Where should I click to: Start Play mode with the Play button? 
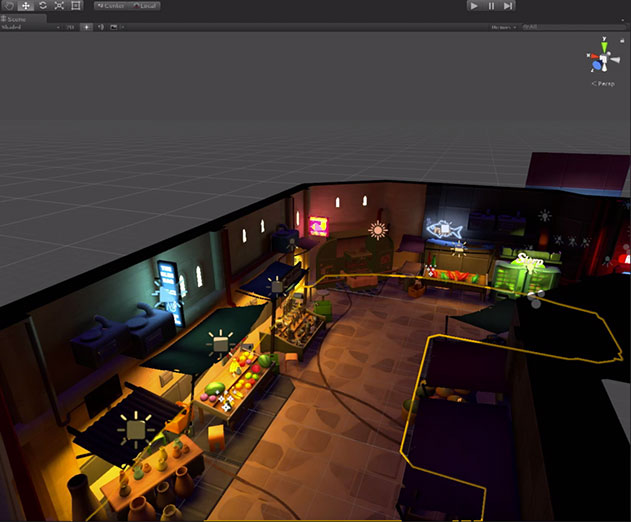point(474,6)
